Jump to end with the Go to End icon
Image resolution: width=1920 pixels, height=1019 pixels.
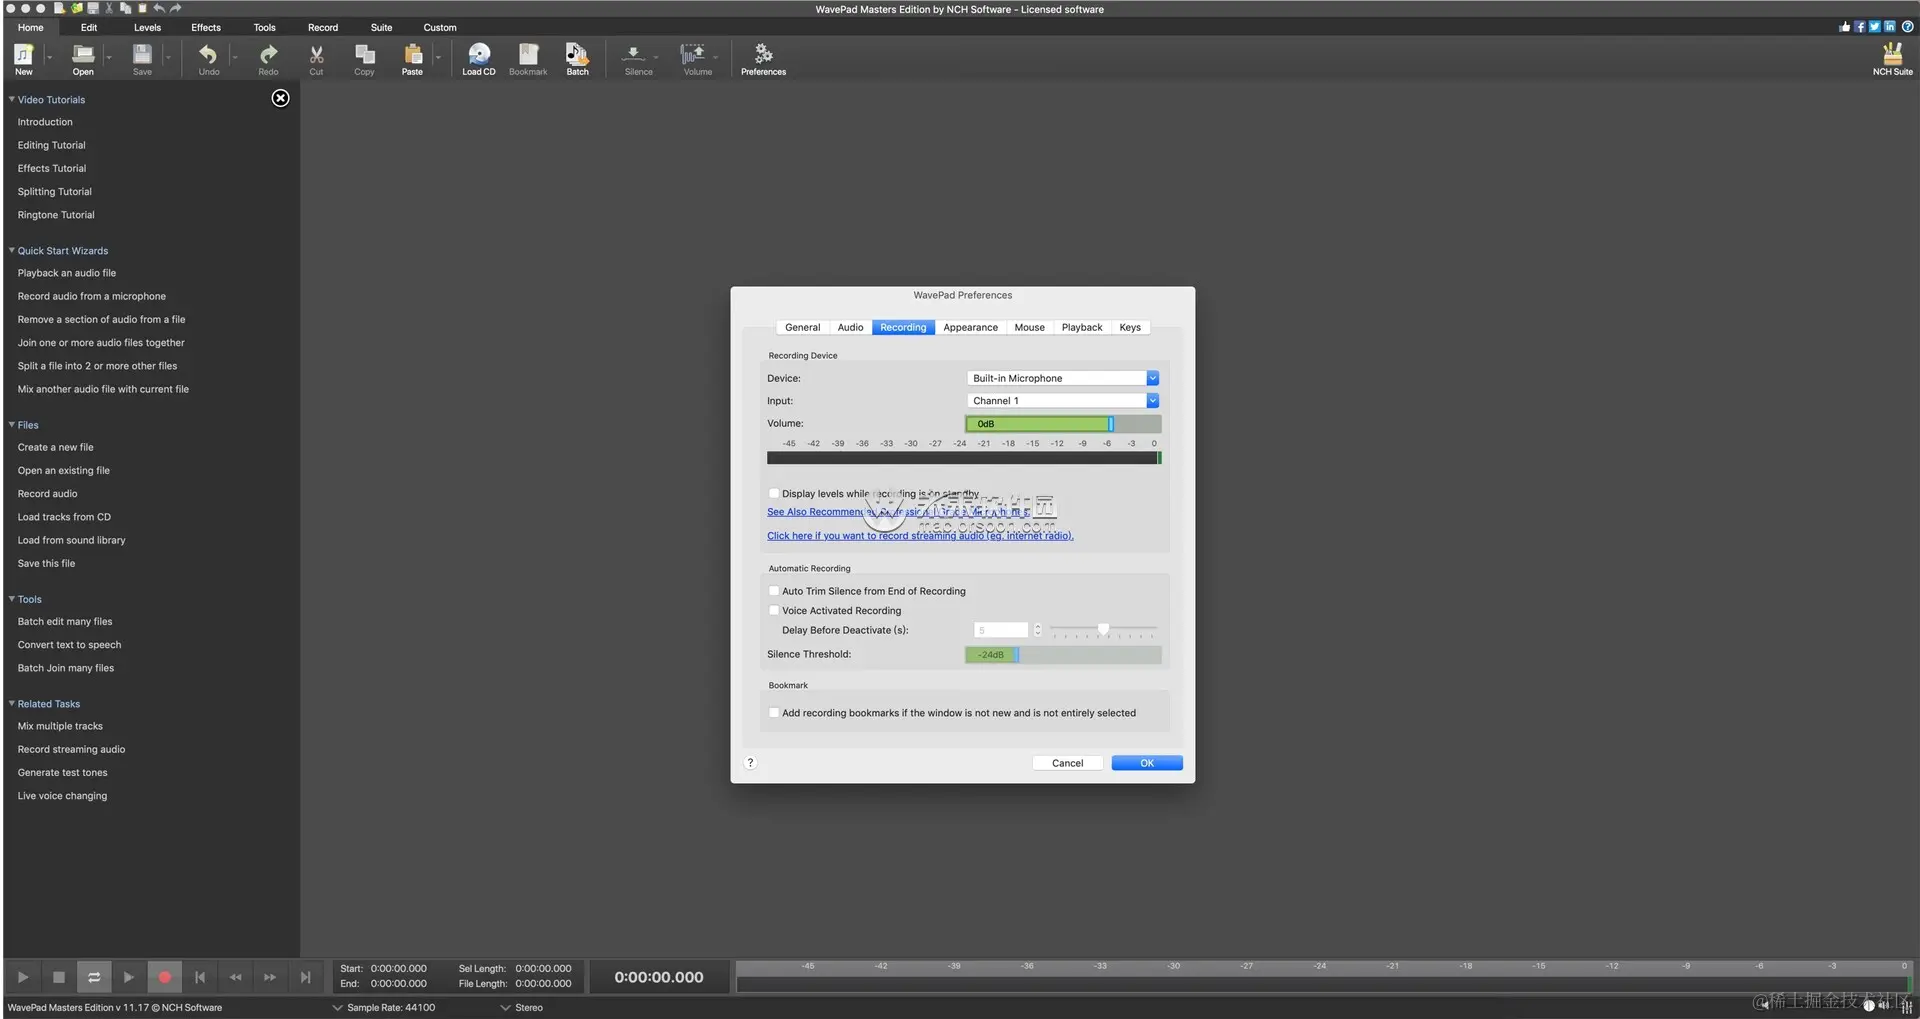[305, 977]
